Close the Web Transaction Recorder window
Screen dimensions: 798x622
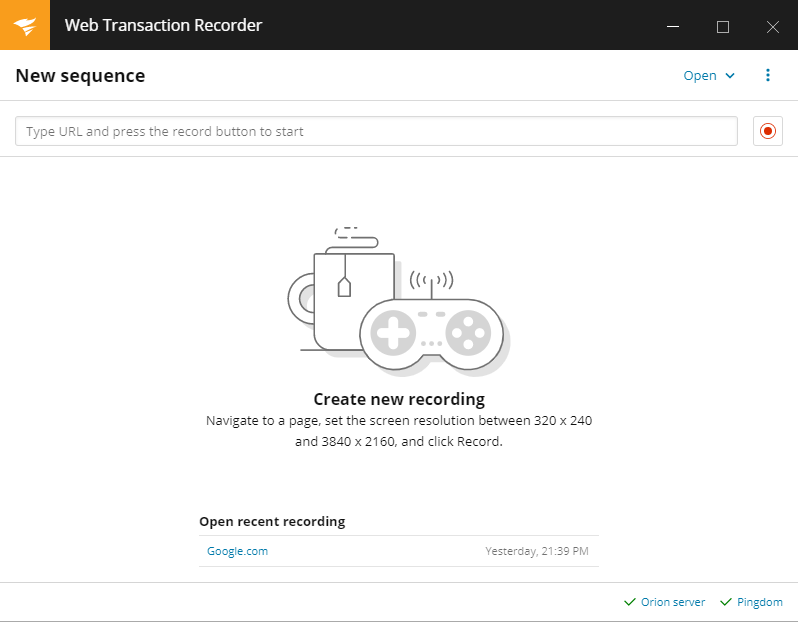click(x=772, y=26)
